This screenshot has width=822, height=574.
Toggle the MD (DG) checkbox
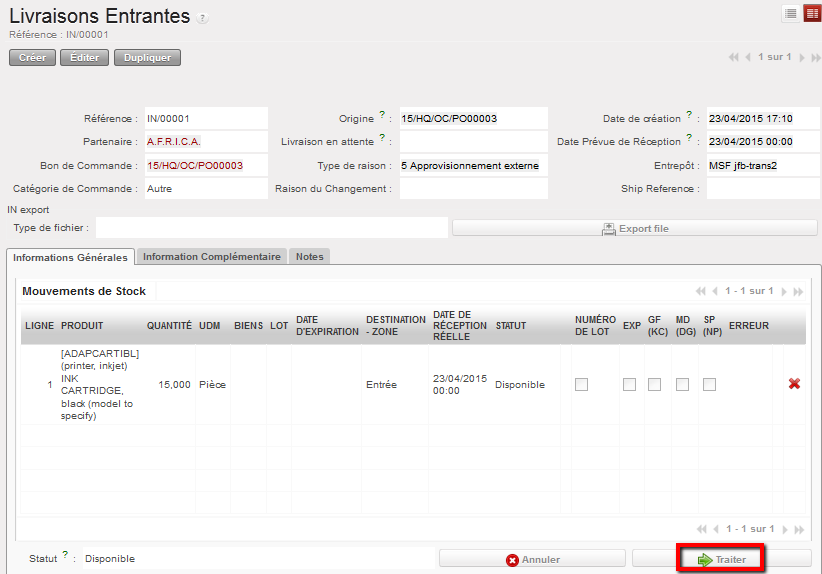tap(682, 385)
